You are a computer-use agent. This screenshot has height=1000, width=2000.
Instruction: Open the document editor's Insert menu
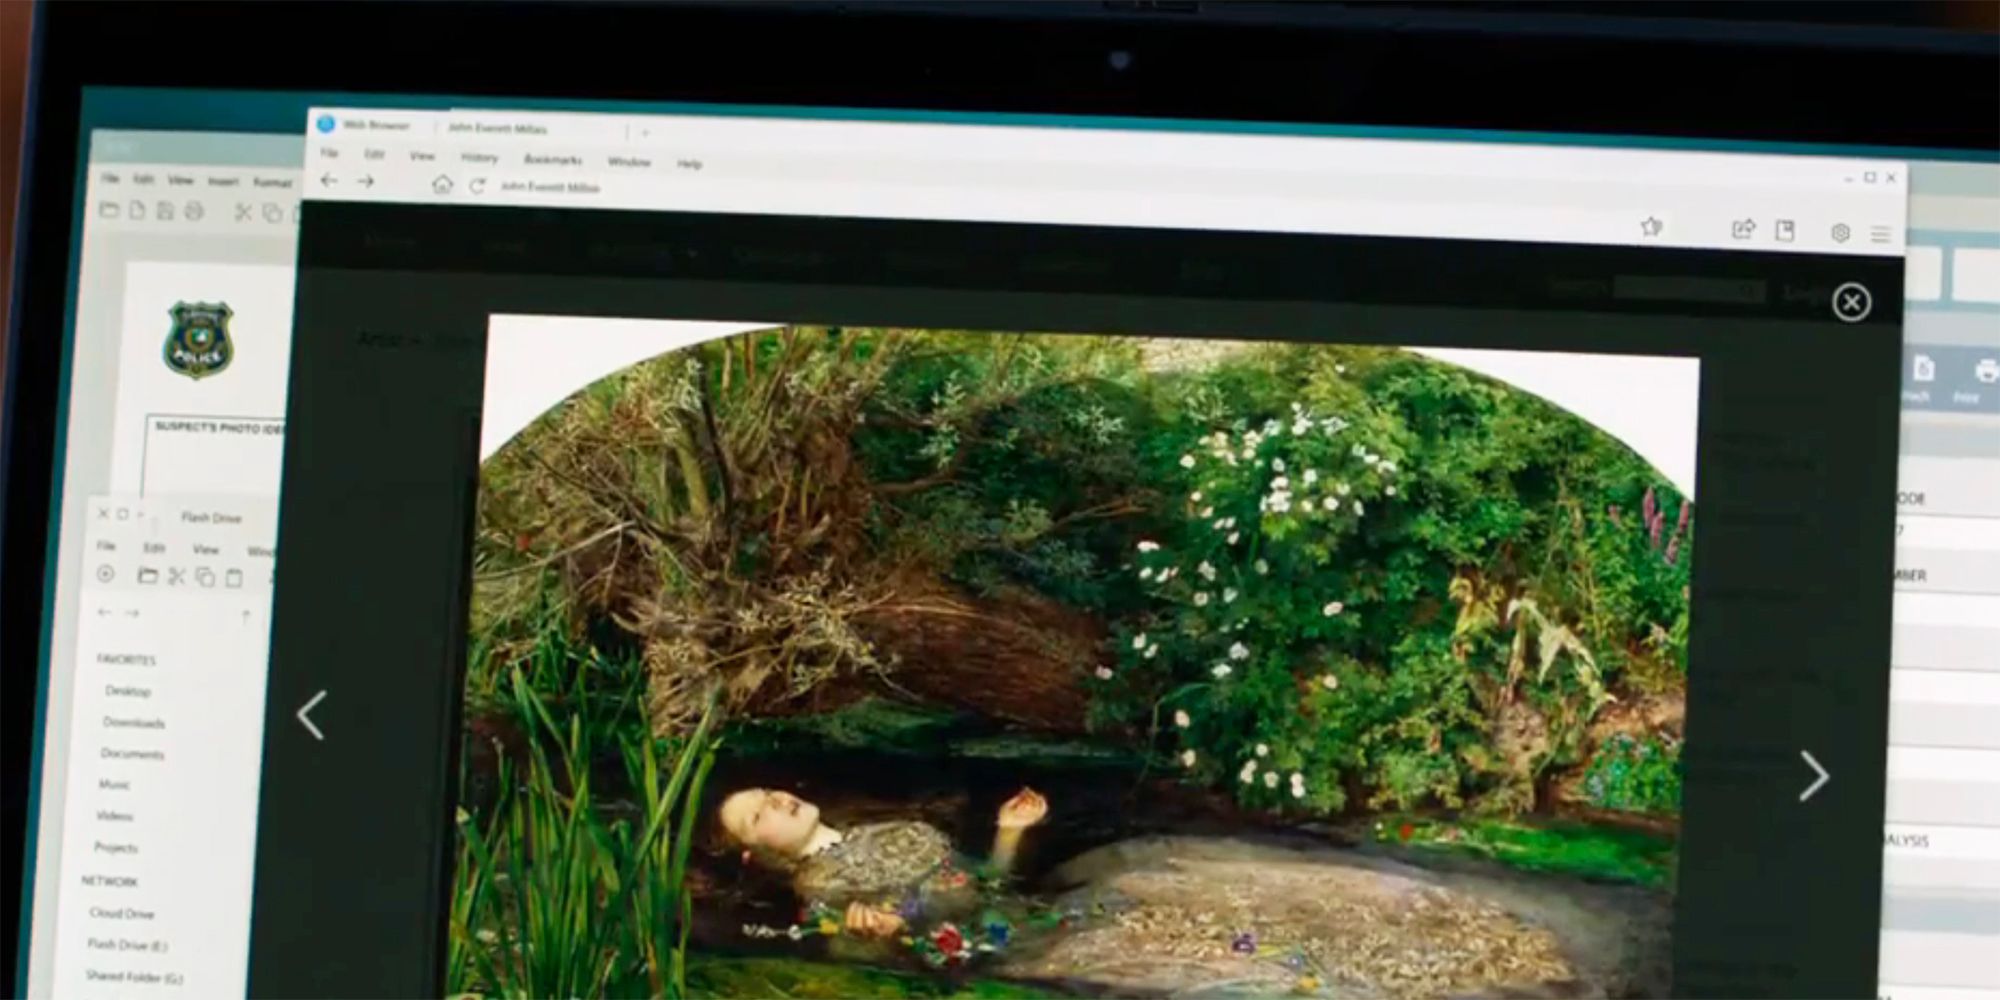pos(222,181)
